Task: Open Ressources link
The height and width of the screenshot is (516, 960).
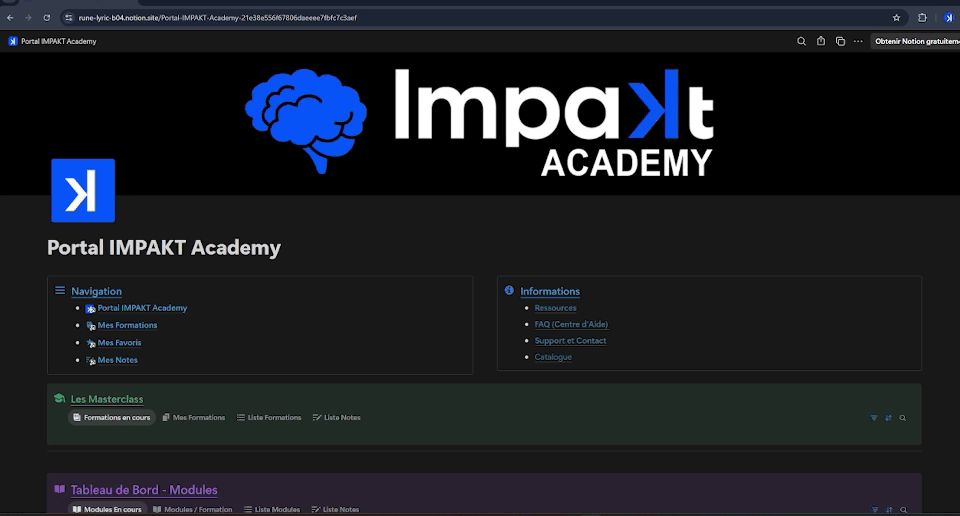Action: point(555,308)
